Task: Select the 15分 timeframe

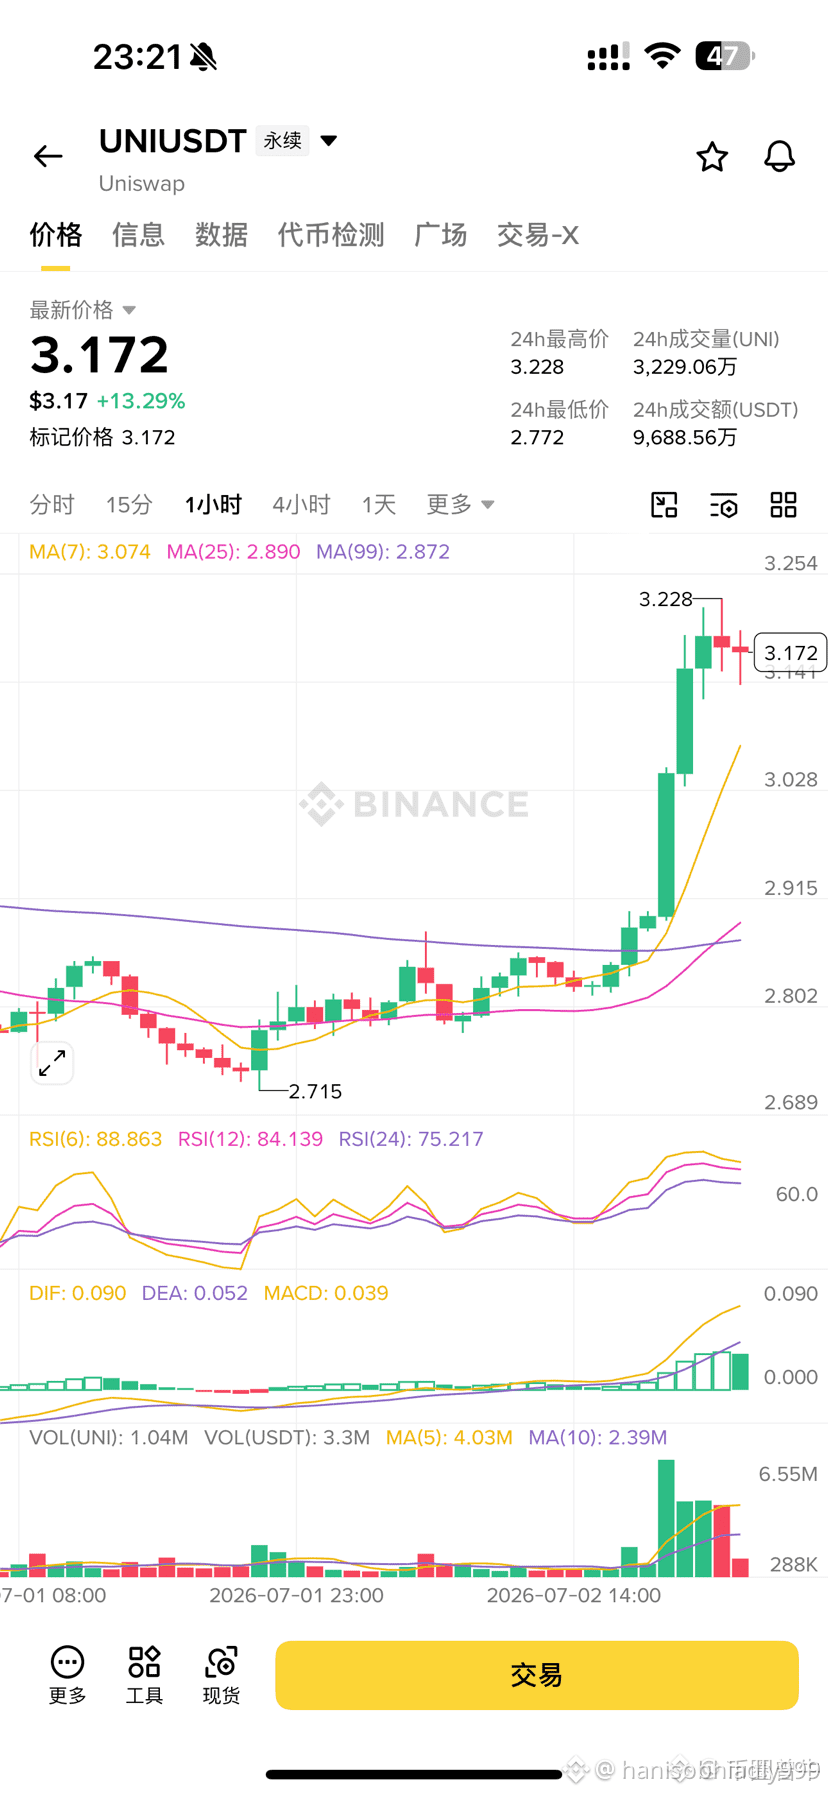Action: click(129, 504)
